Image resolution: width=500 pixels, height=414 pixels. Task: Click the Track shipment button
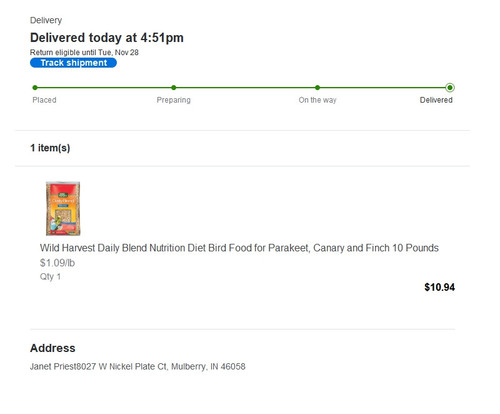[x=73, y=63]
